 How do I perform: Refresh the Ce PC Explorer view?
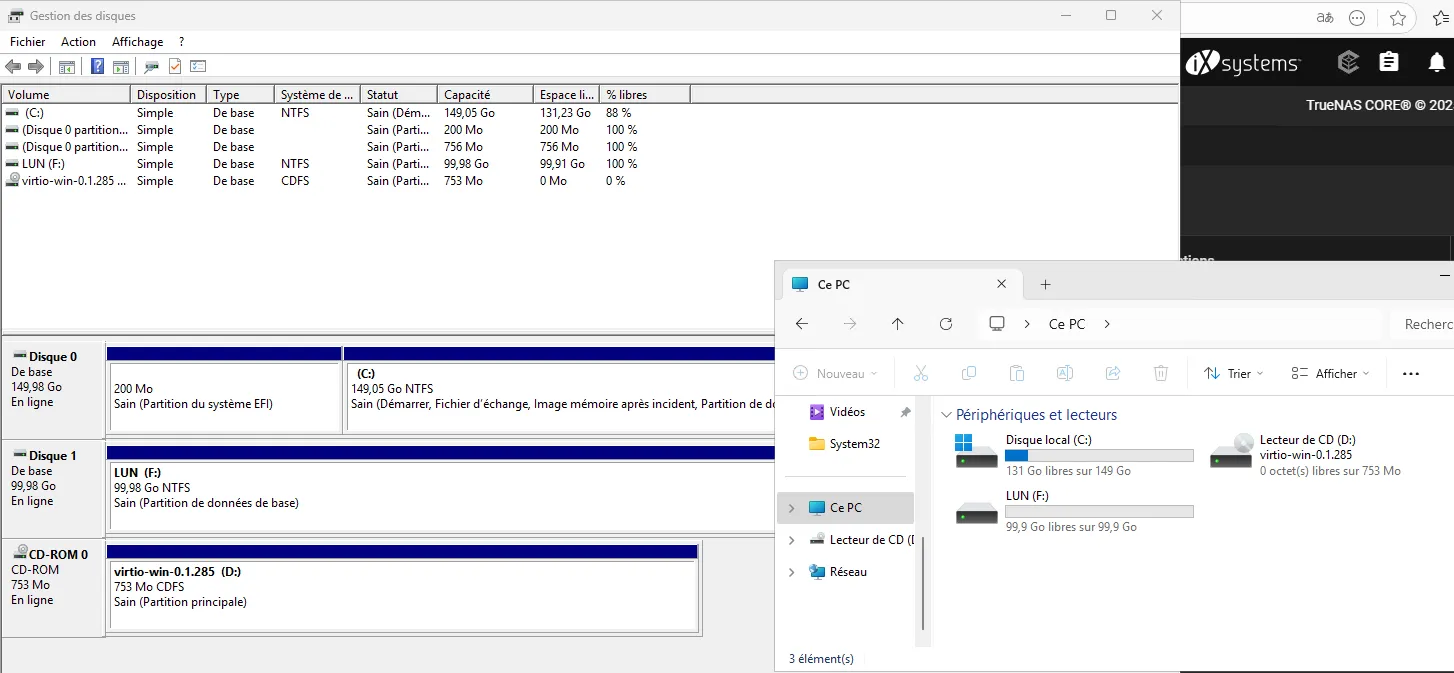(x=946, y=324)
